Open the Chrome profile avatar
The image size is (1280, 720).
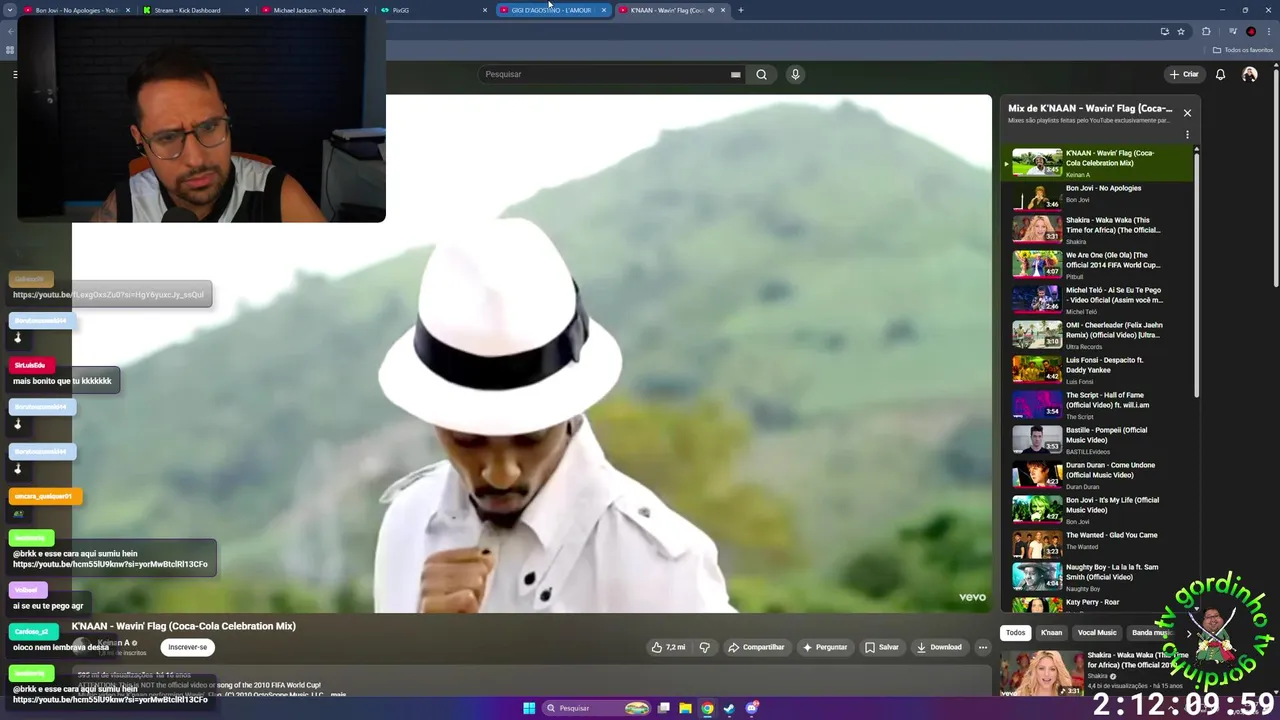click(1251, 32)
